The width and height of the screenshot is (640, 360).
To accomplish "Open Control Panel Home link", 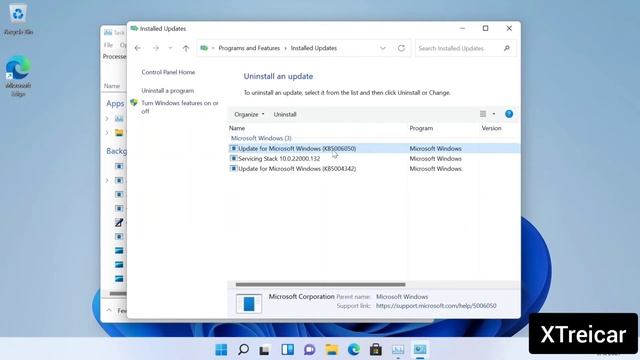I will coord(168,72).
